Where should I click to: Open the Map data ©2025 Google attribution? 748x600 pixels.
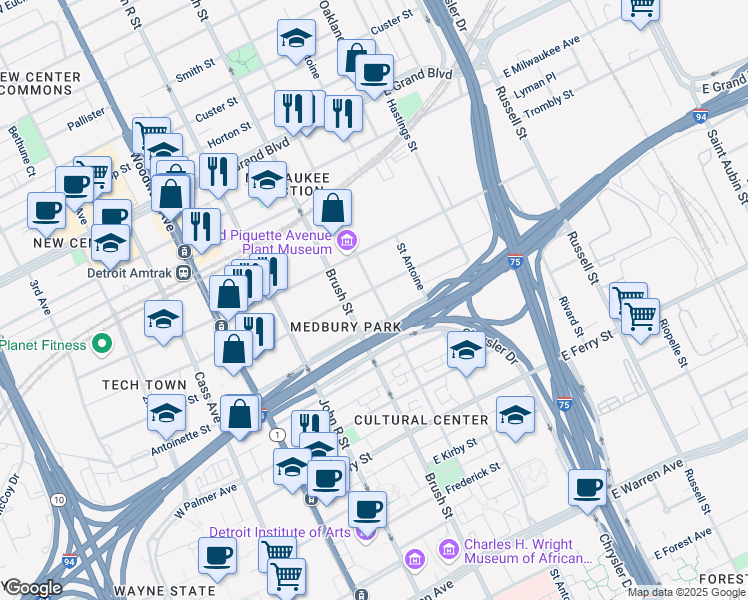click(687, 592)
